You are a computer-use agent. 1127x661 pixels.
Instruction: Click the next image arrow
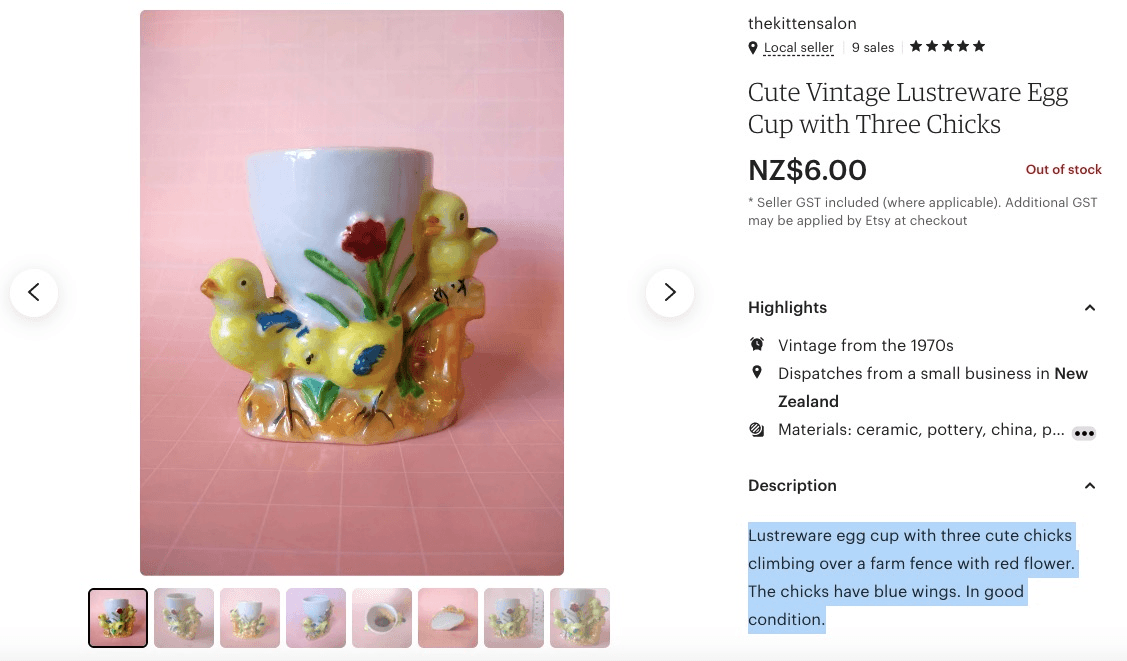click(669, 292)
